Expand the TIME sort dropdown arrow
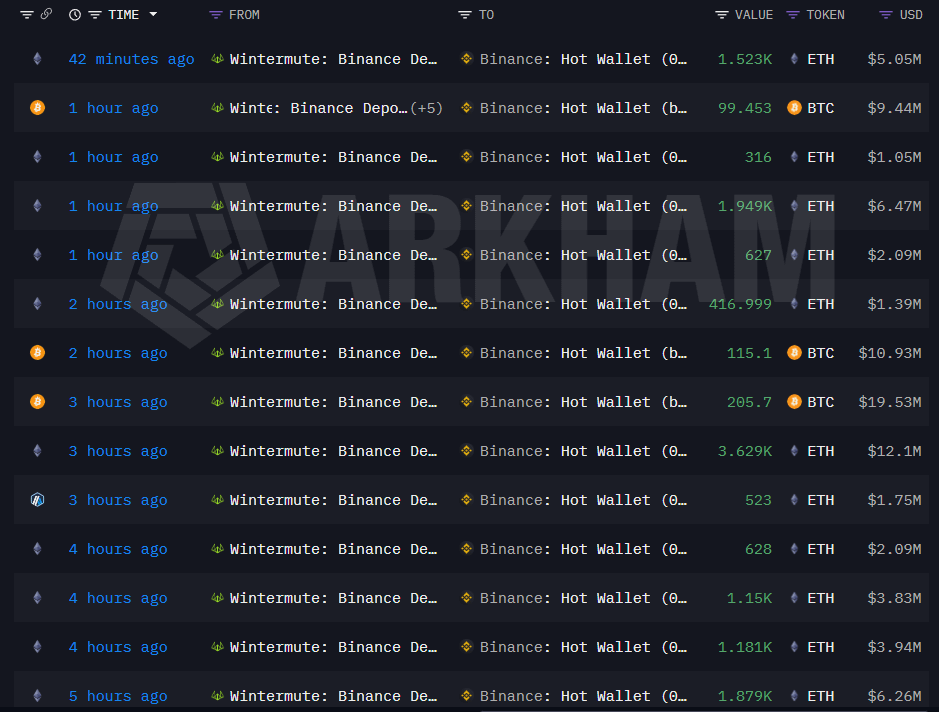This screenshot has width=939, height=712. (x=153, y=14)
